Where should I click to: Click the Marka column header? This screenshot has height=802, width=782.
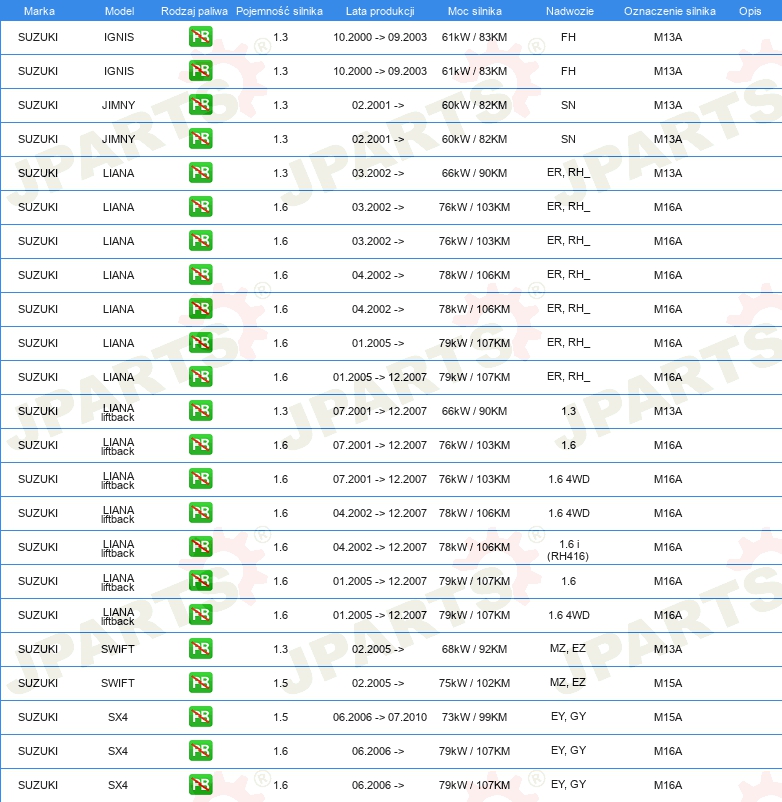[x=39, y=11]
